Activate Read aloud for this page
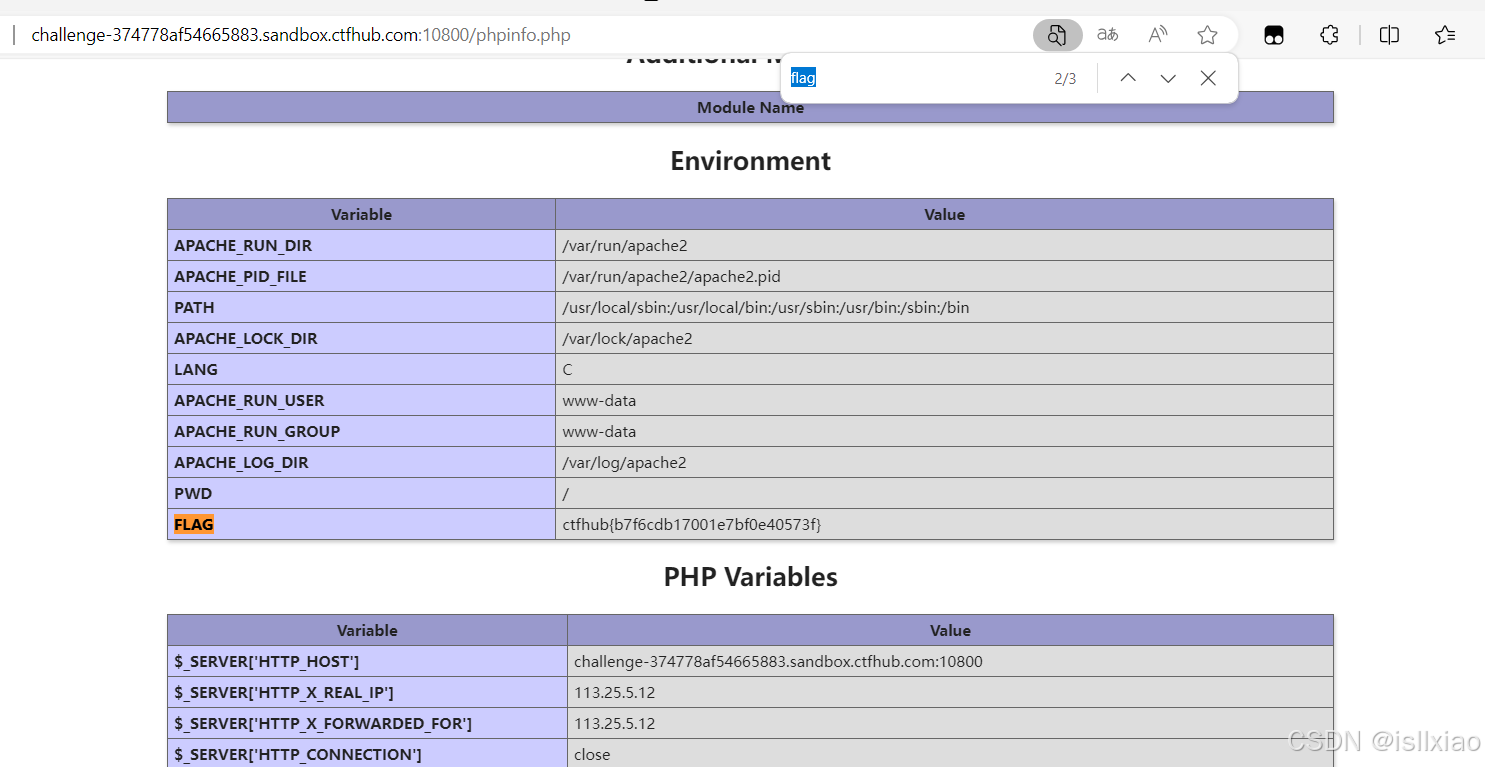This screenshot has width=1485, height=767. 1157,34
